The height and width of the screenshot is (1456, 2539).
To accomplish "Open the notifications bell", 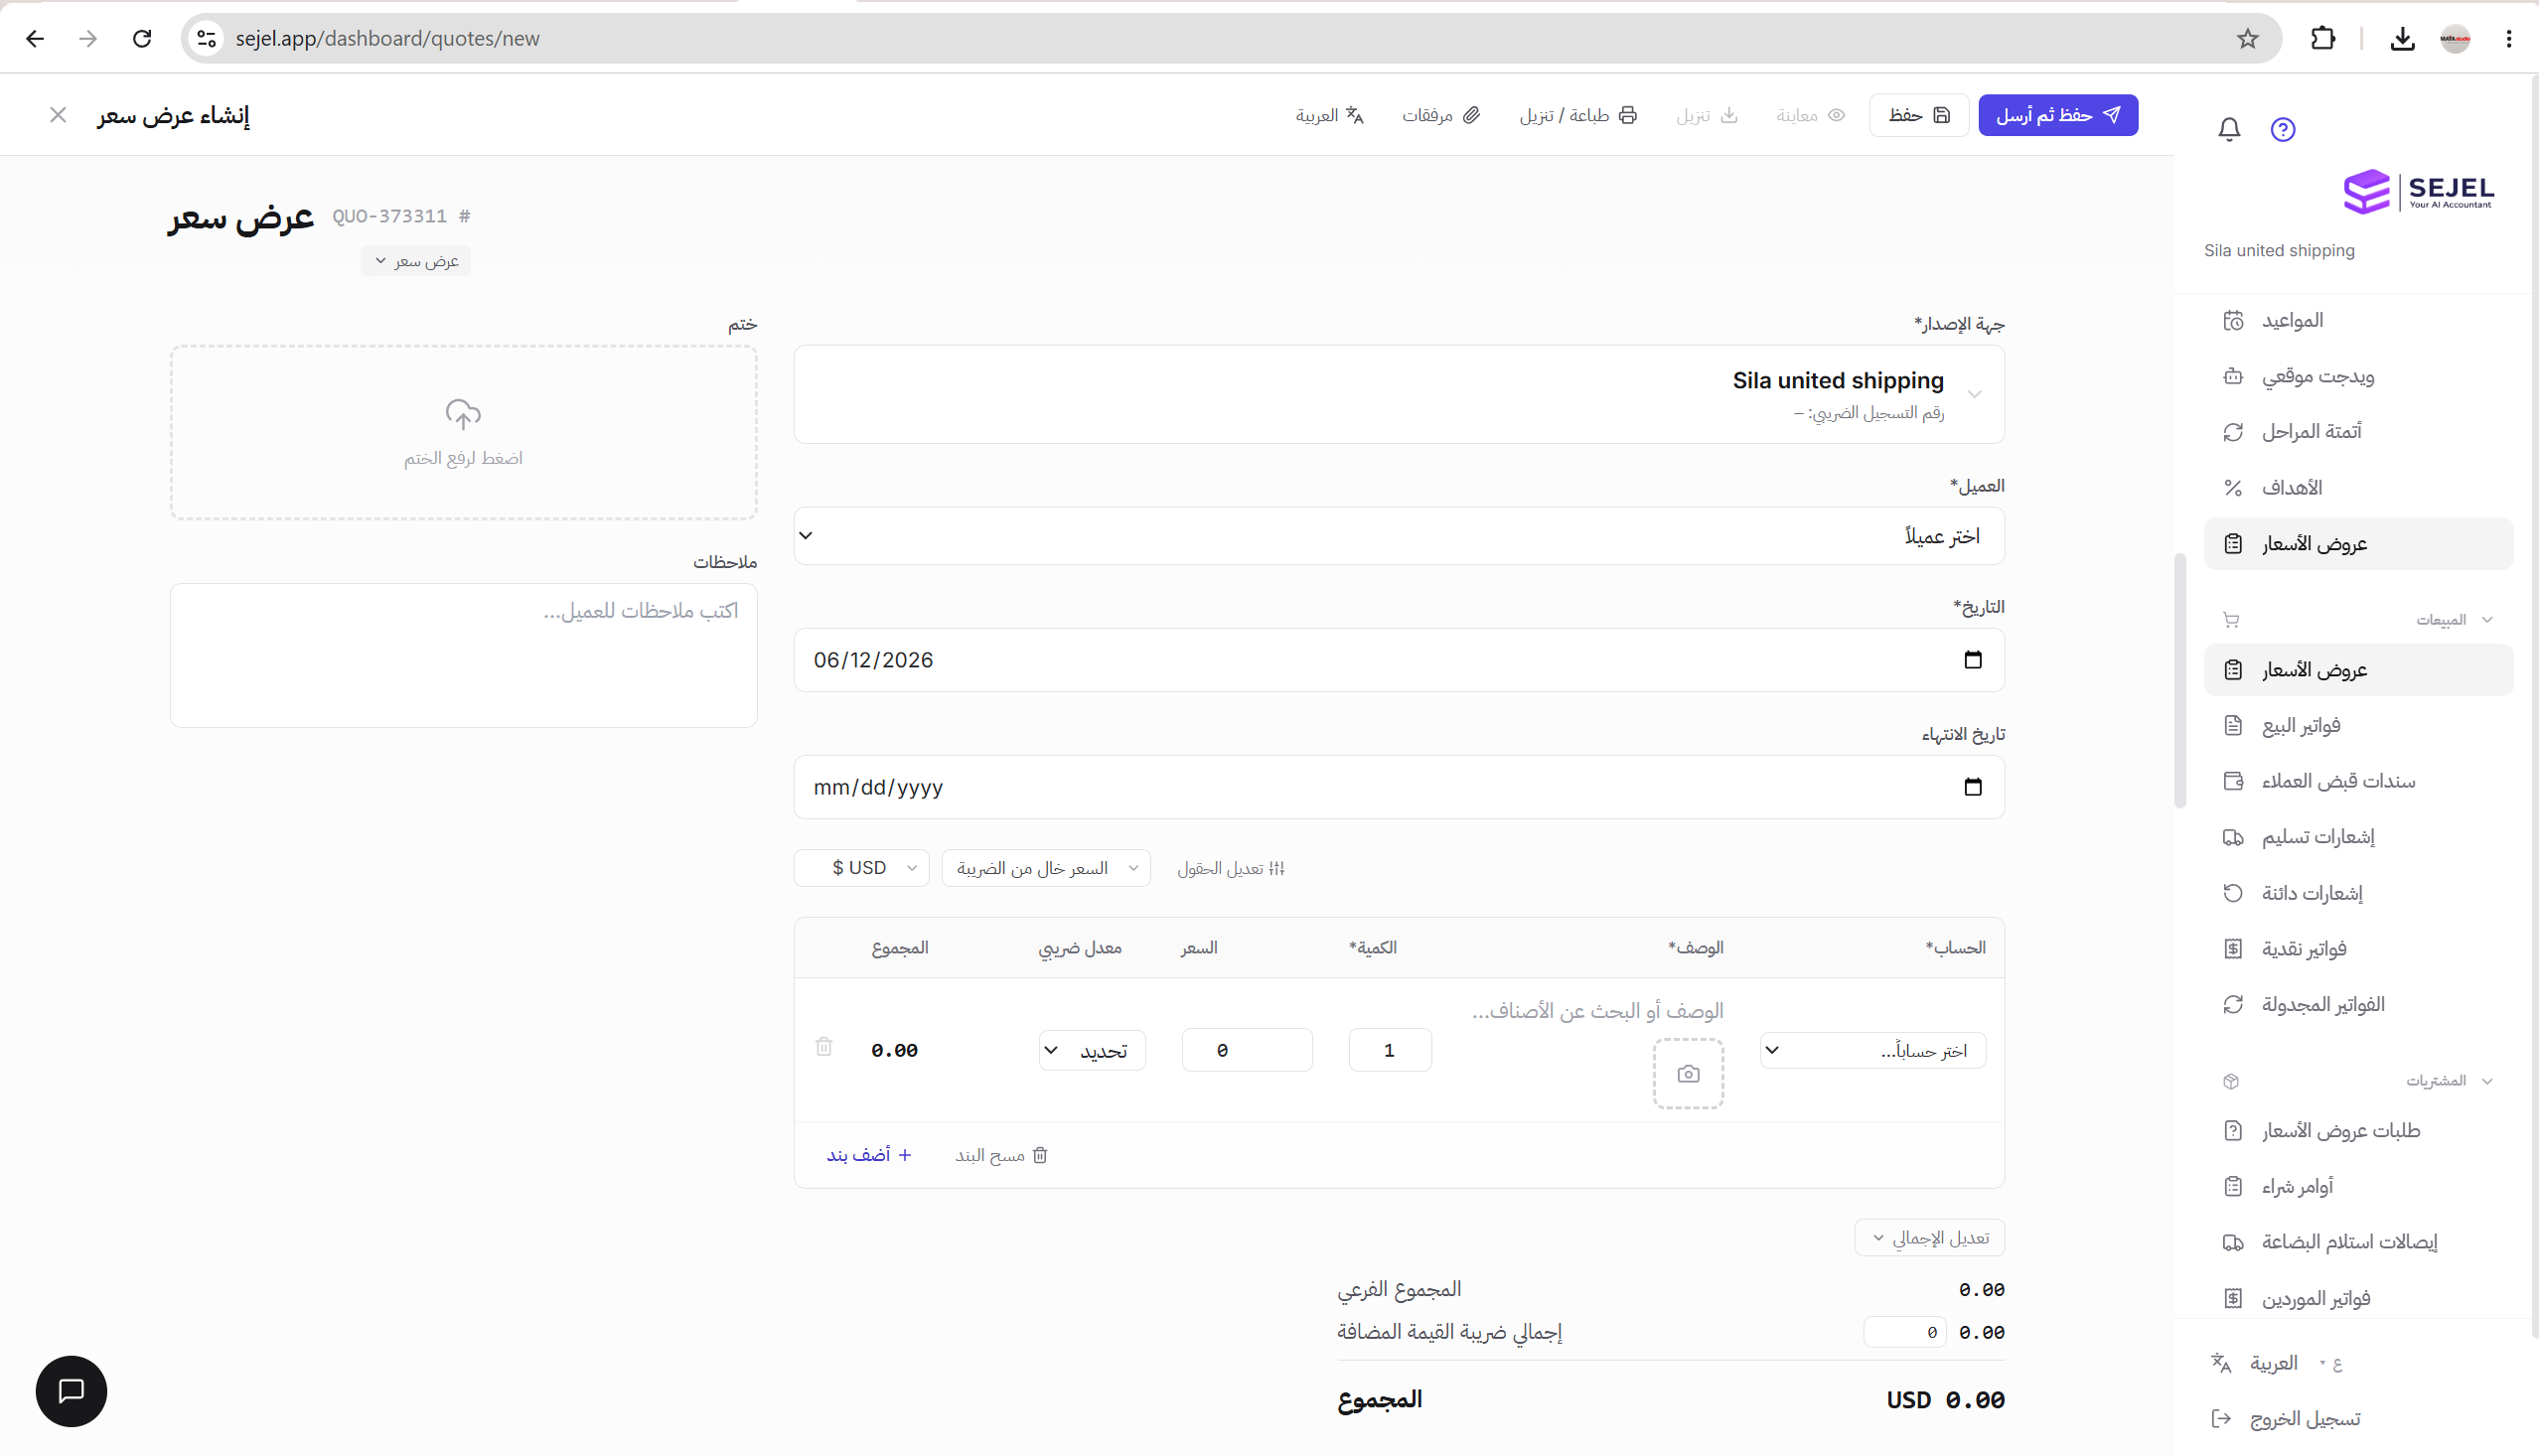I will point(2229,129).
